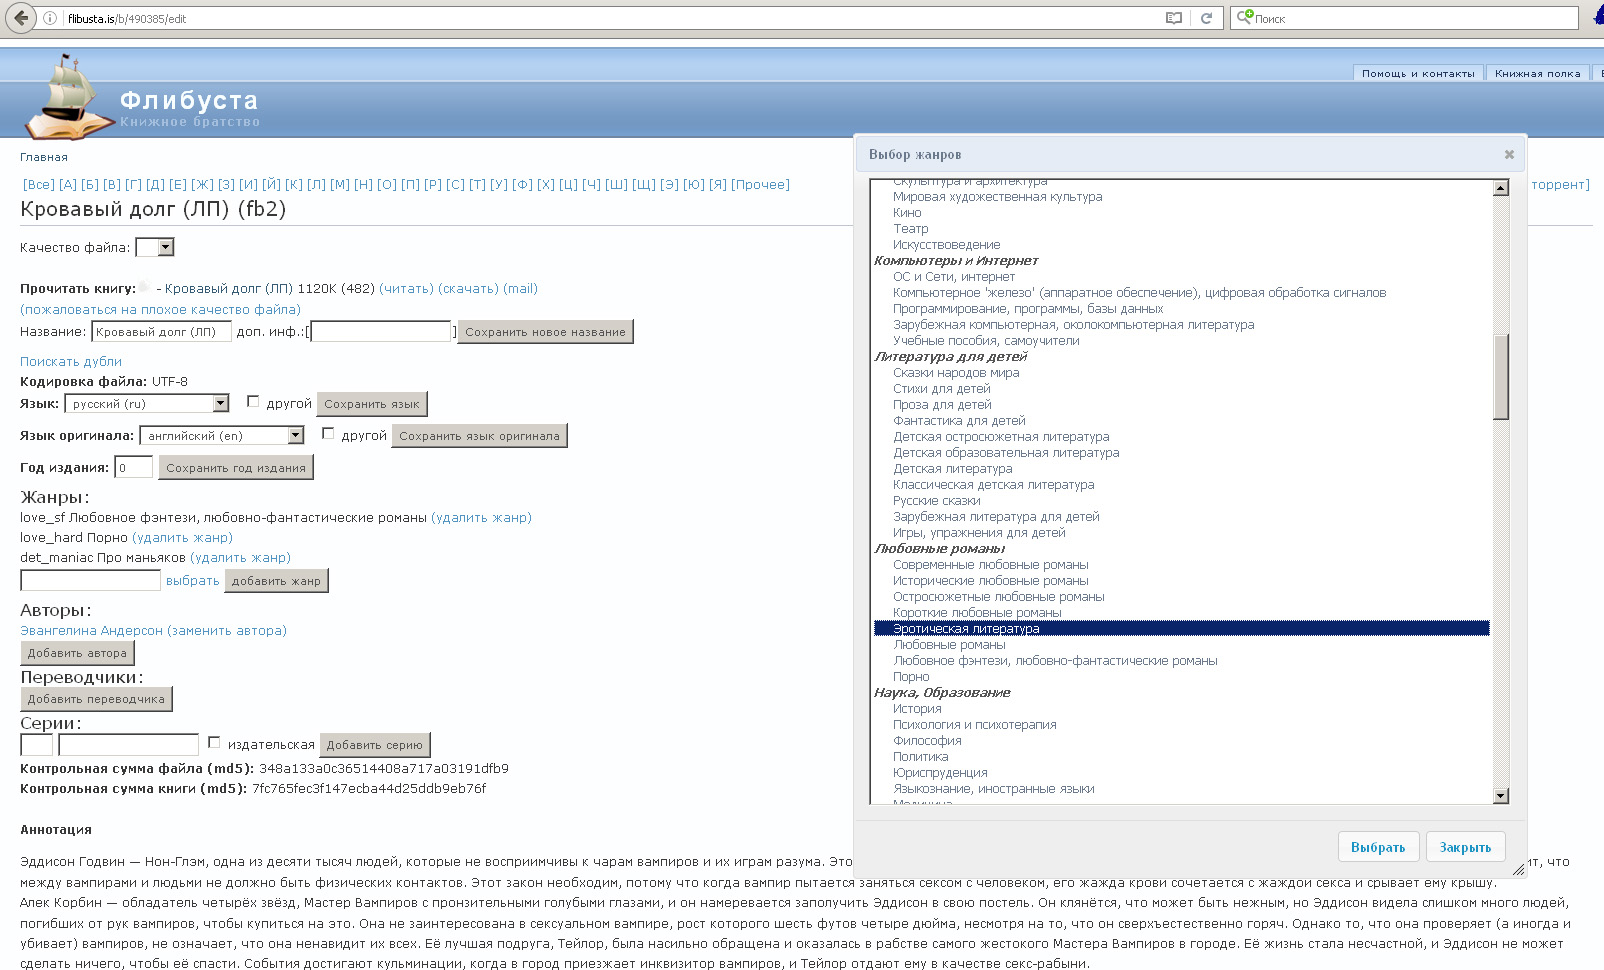Click the genre list scrollbar thumb
The height and width of the screenshot is (970, 1604).
[1500, 377]
